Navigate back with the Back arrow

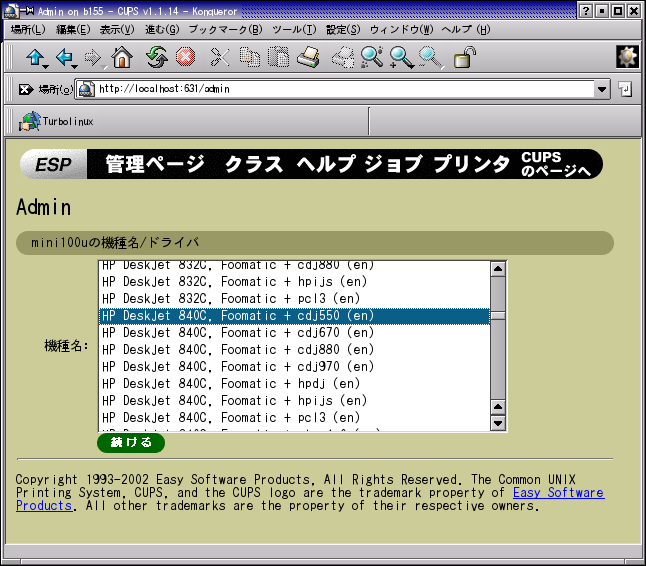point(64,57)
